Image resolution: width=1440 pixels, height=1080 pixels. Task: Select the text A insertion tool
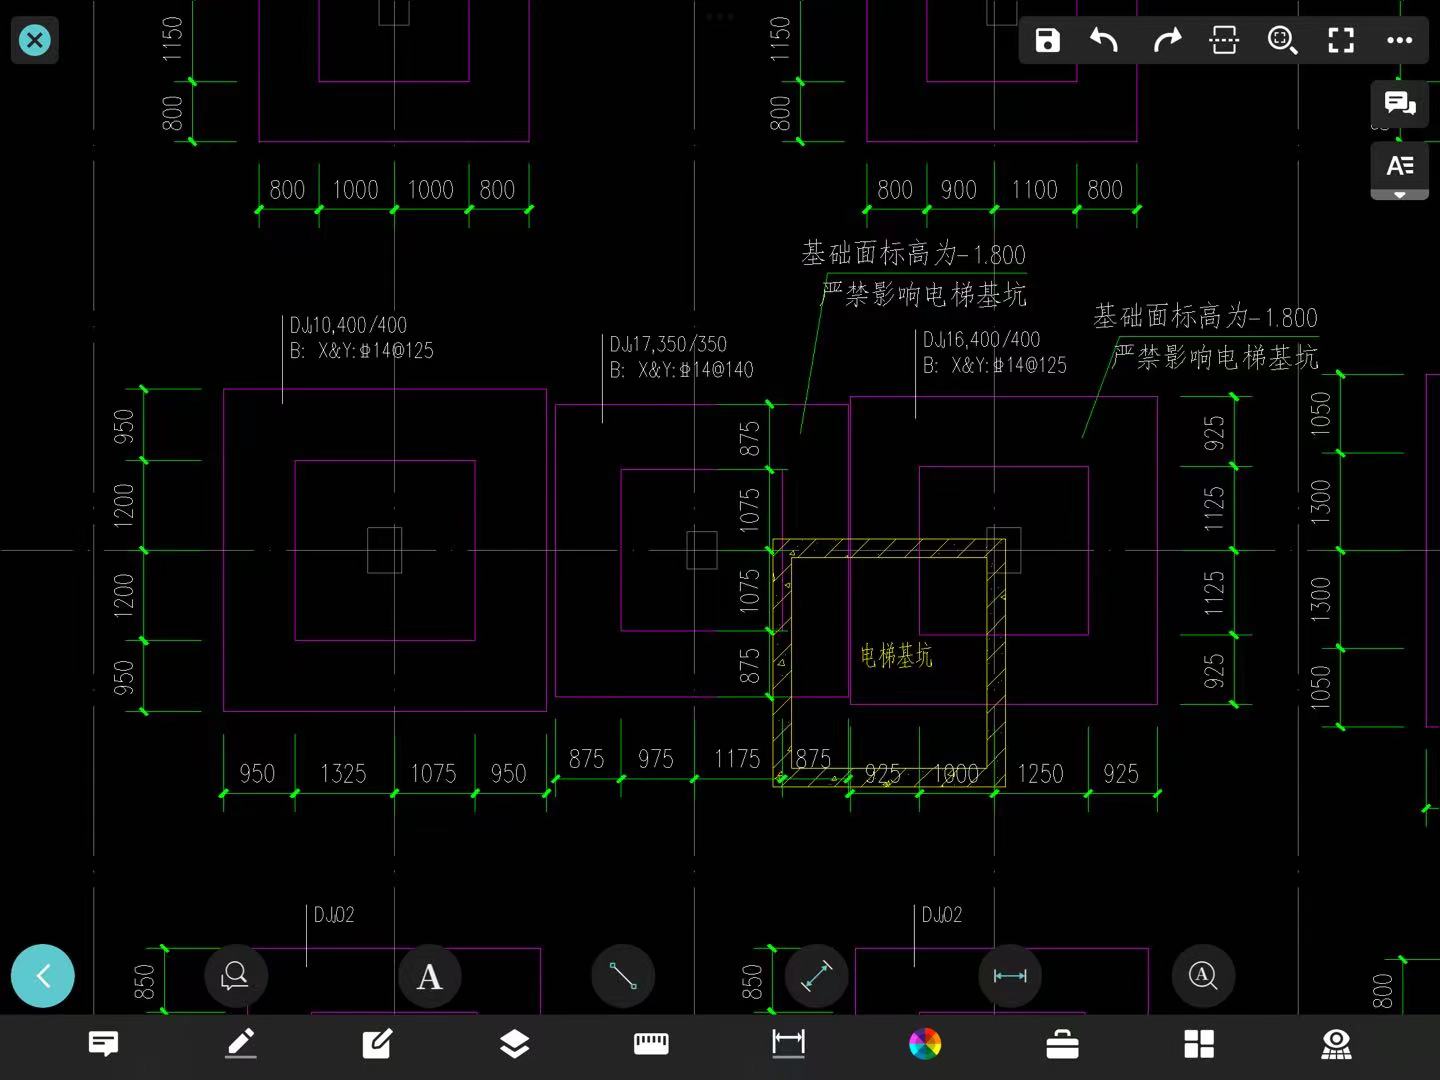(x=429, y=975)
